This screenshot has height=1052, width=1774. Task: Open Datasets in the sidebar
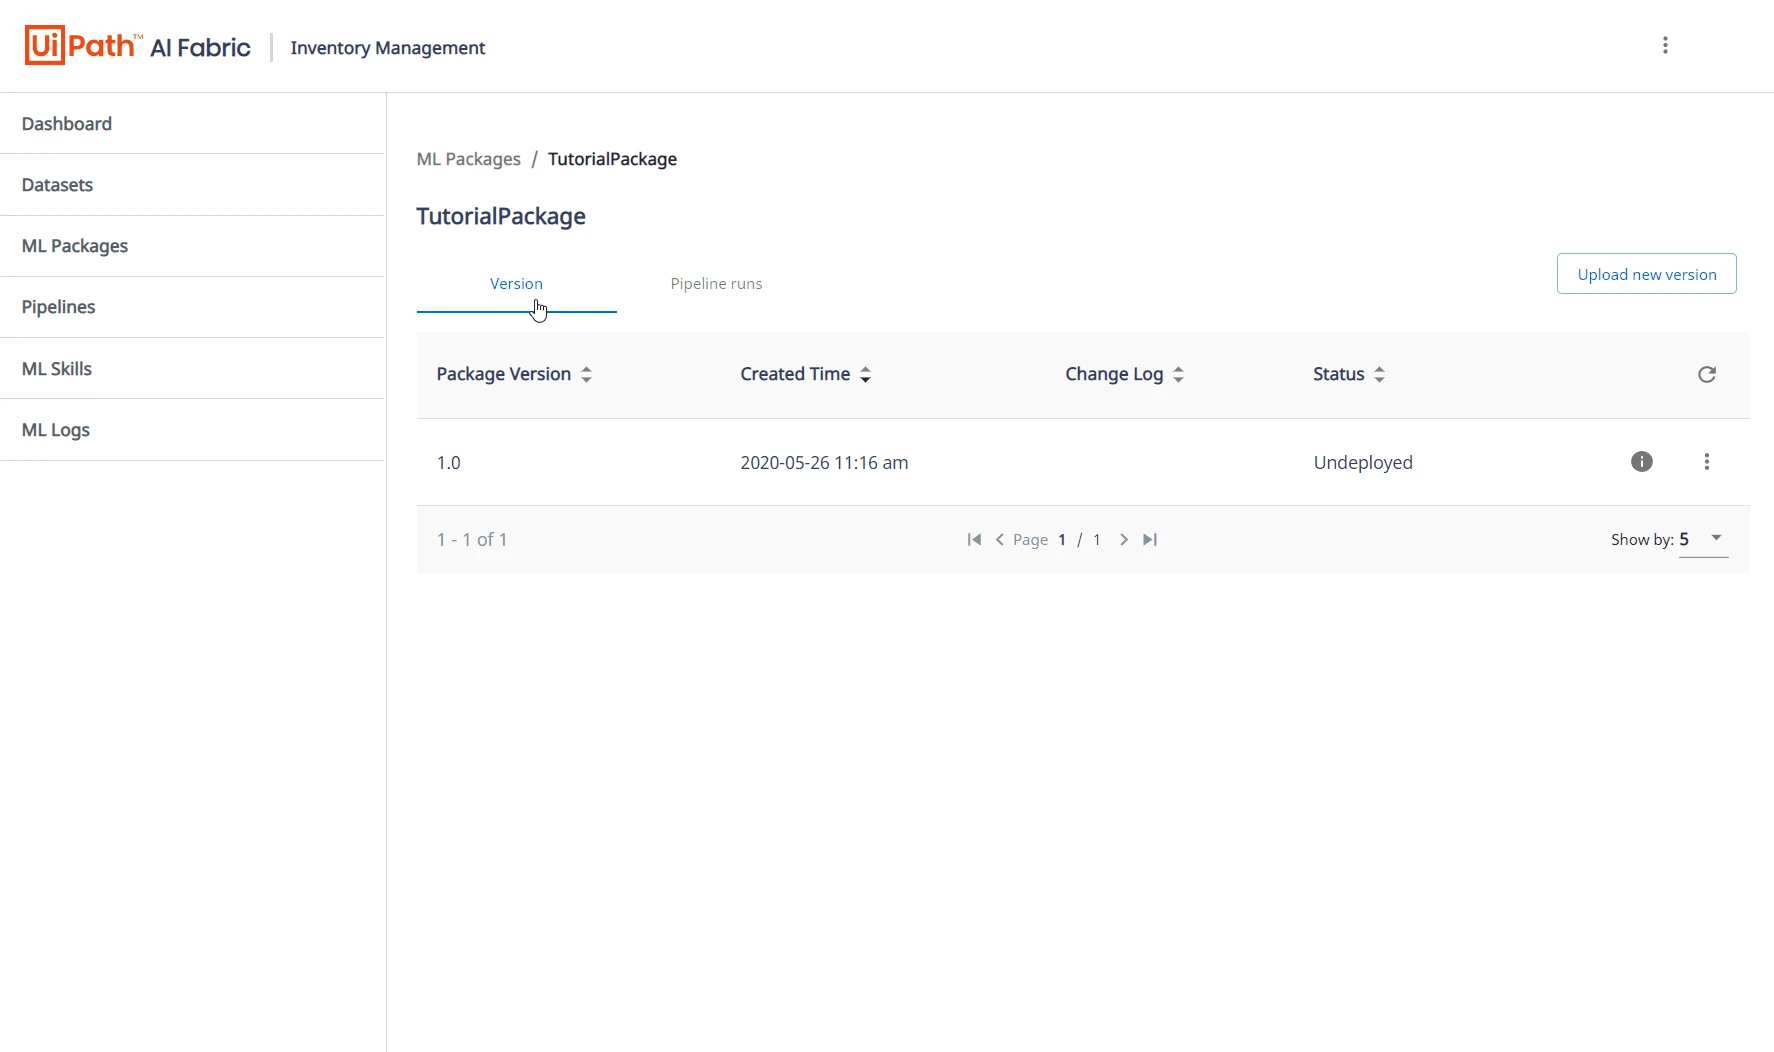pos(192,185)
